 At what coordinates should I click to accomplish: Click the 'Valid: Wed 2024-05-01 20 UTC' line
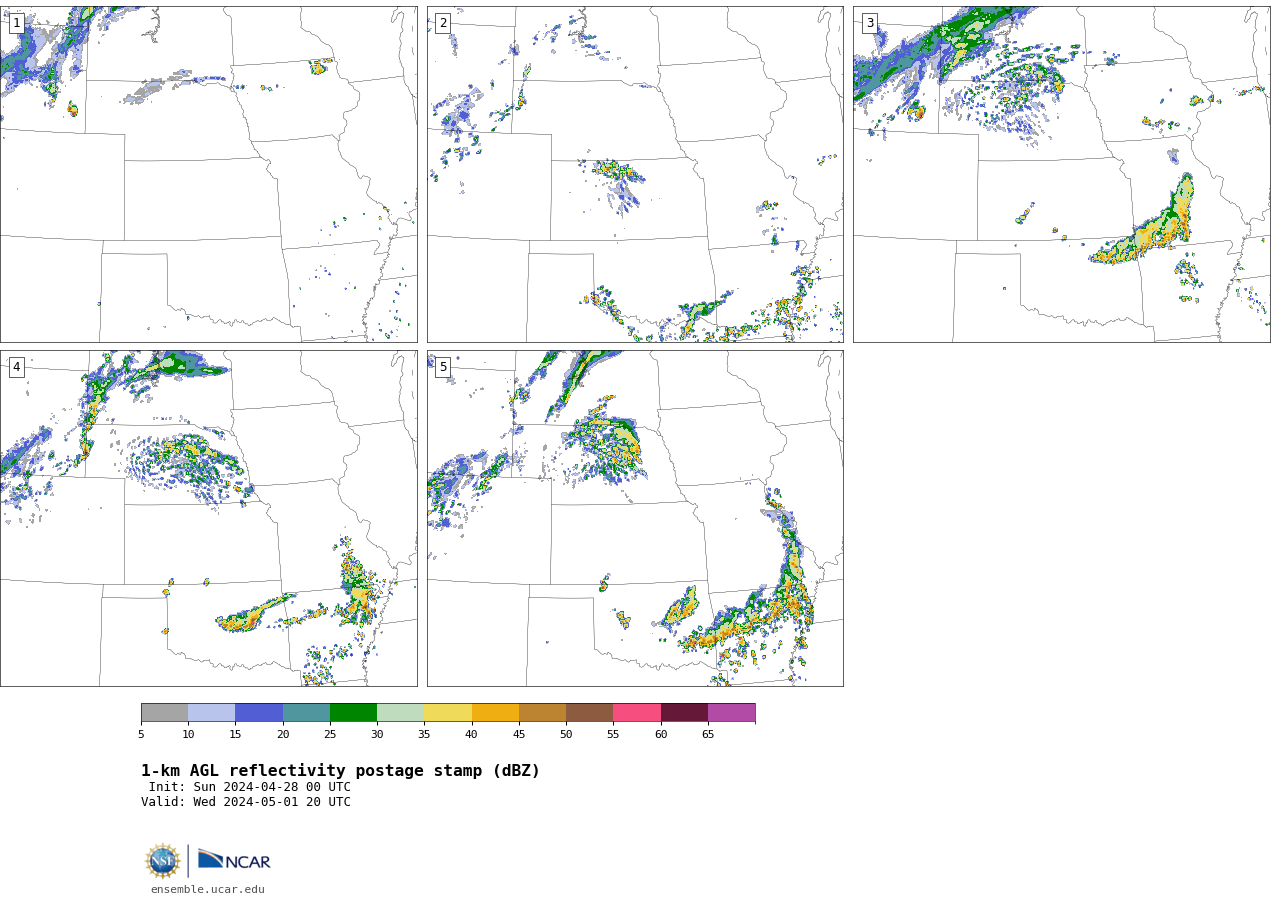tap(246, 802)
